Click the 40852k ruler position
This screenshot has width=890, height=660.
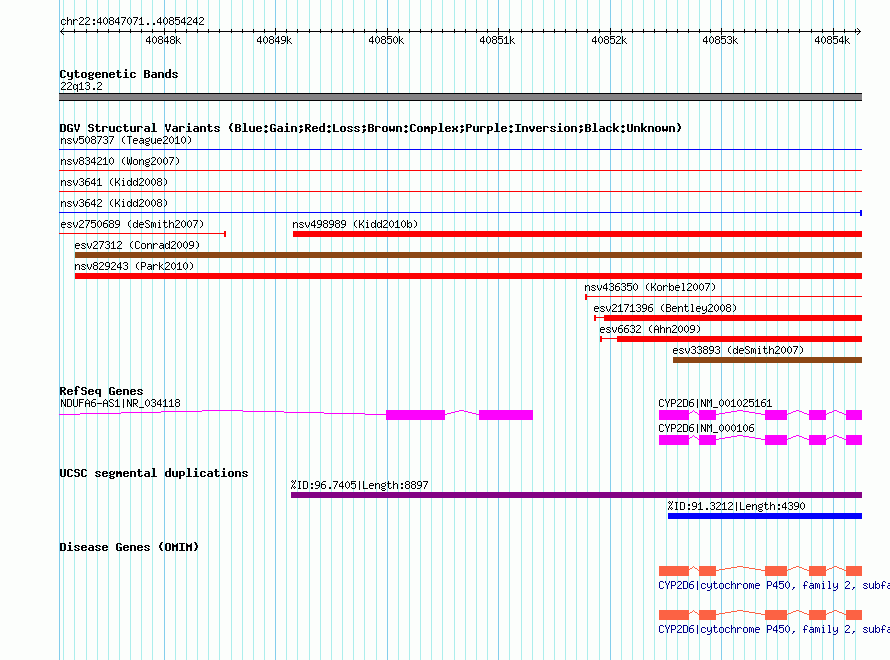[x=609, y=40]
